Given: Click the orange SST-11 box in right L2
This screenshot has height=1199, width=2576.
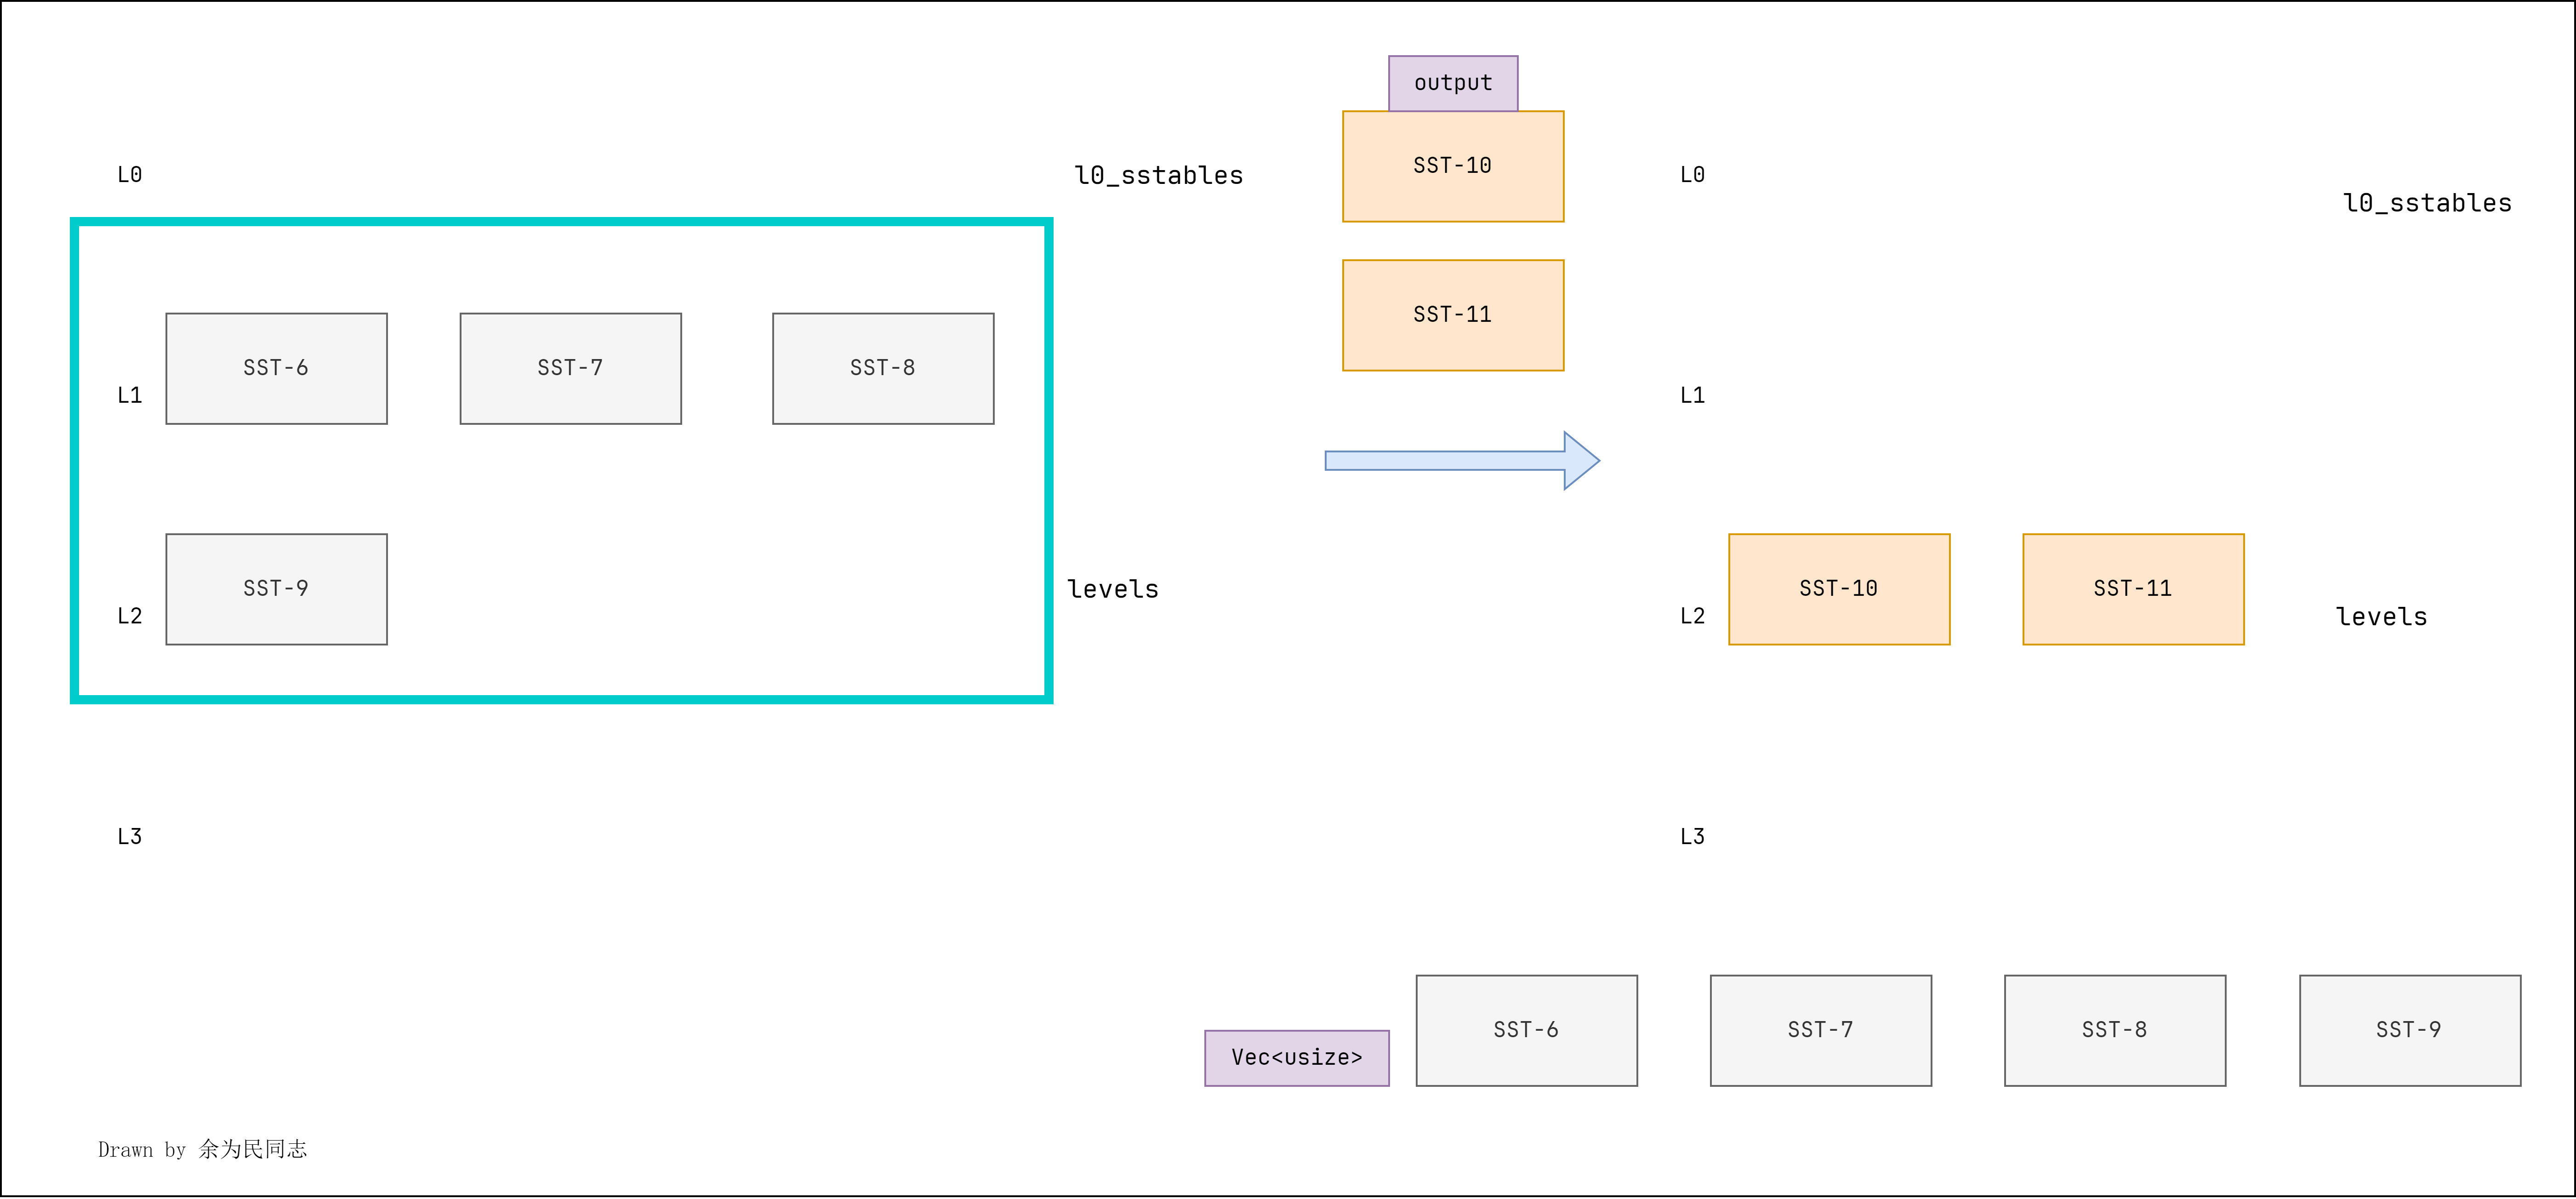Looking at the screenshot, I should point(2133,589).
